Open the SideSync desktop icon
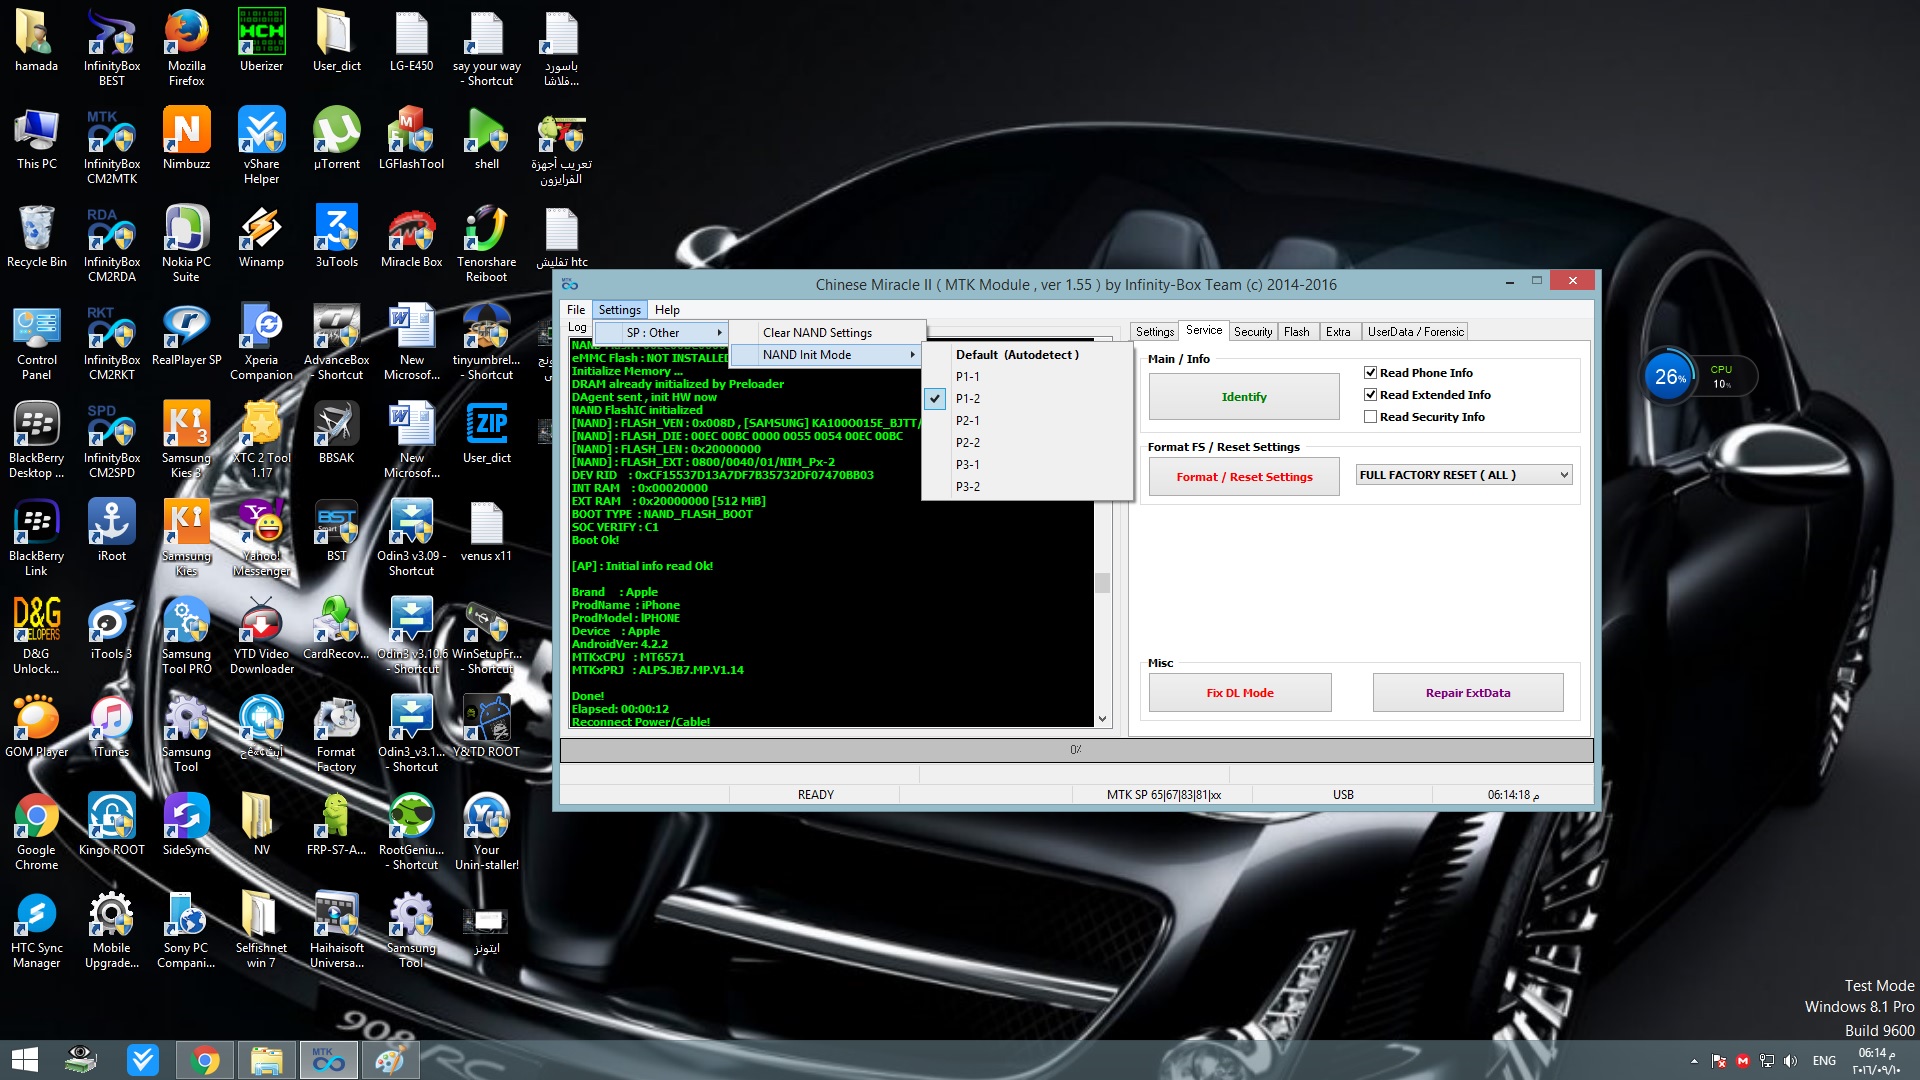Image resolution: width=1920 pixels, height=1080 pixels. [x=186, y=824]
